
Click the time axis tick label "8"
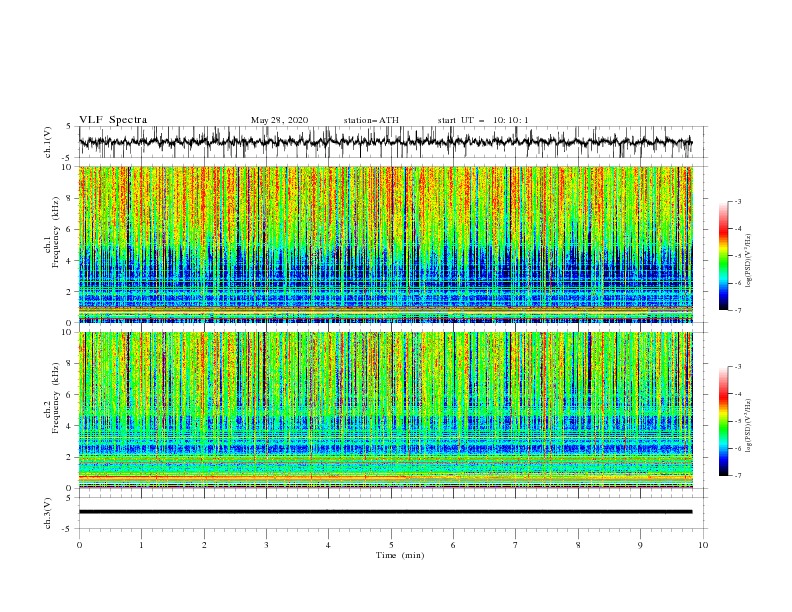pyautogui.click(x=578, y=545)
